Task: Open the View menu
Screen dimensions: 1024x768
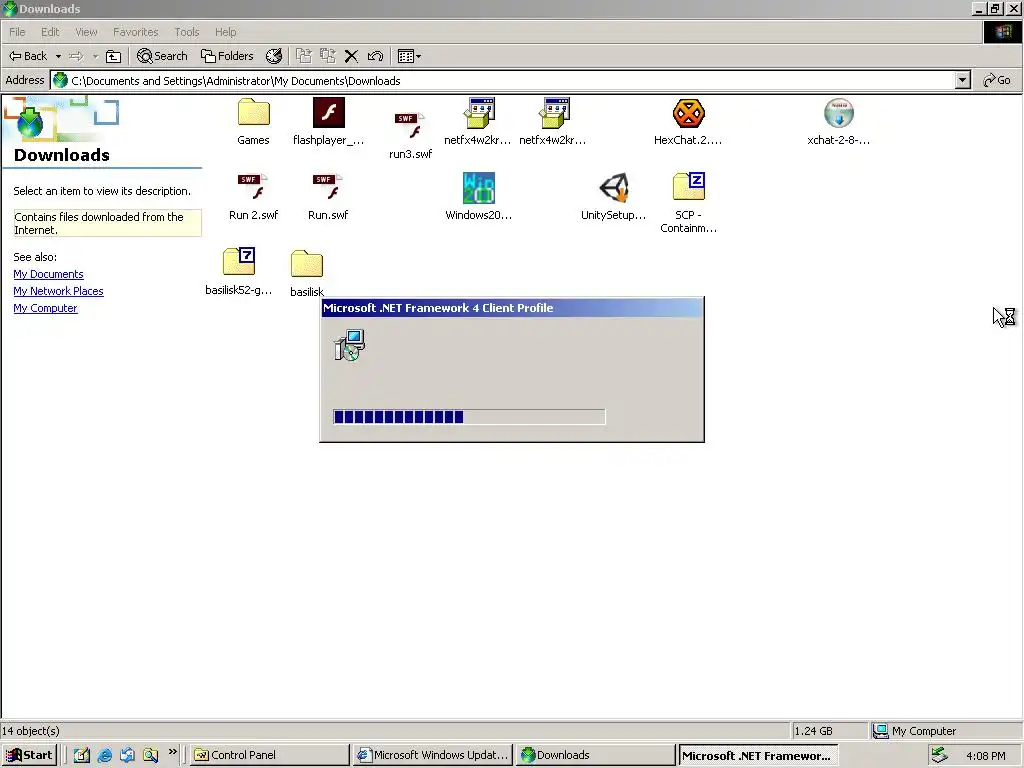Action: (86, 32)
